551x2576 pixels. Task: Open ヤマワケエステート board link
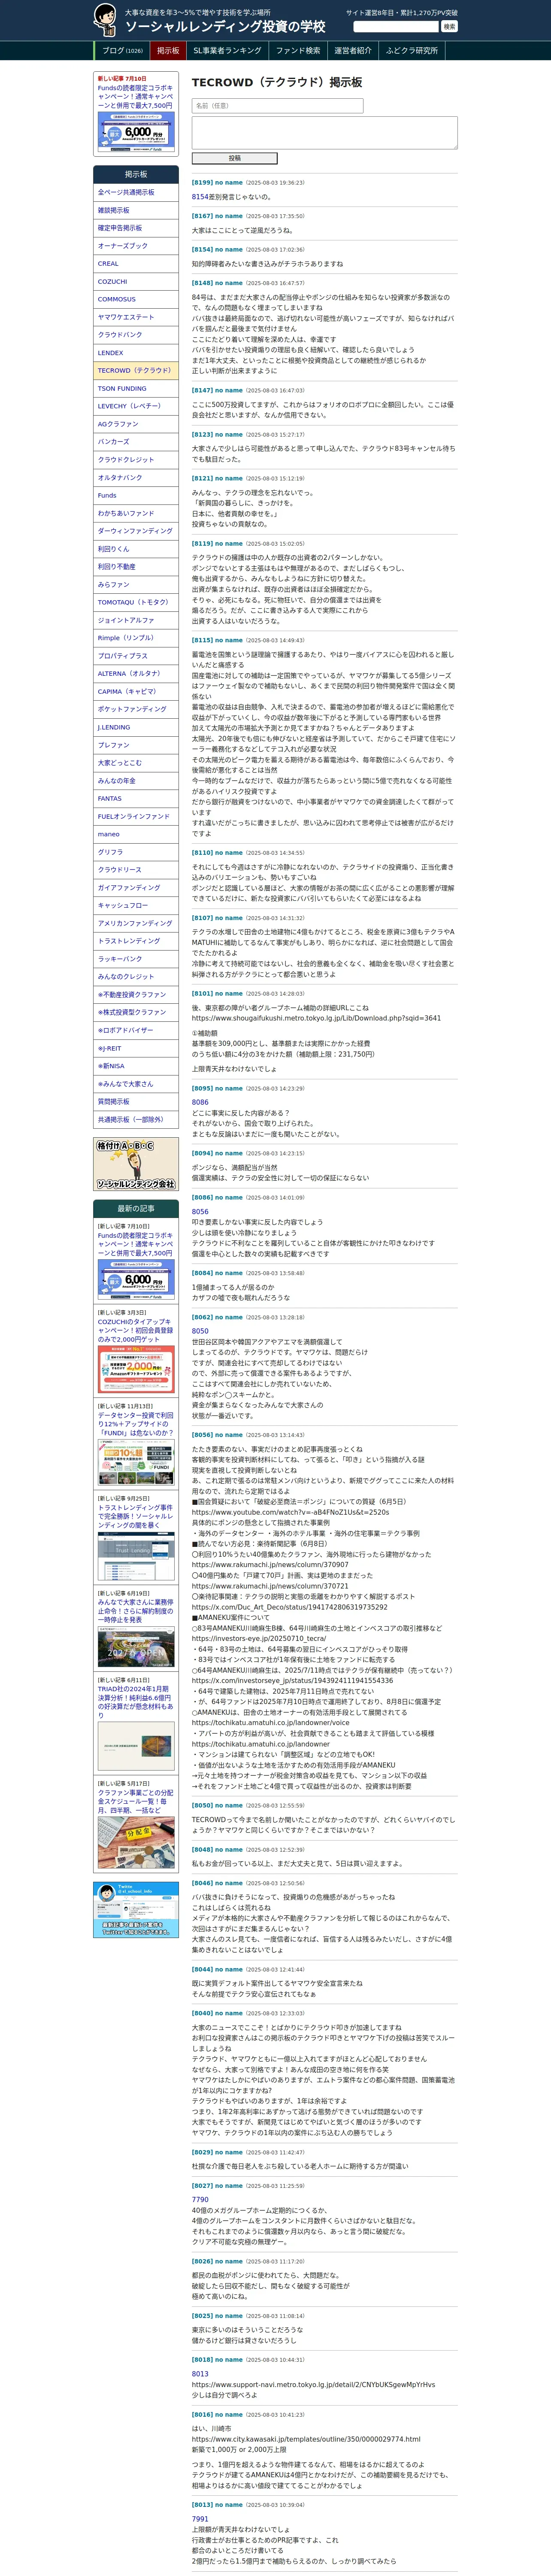pyautogui.click(x=136, y=317)
